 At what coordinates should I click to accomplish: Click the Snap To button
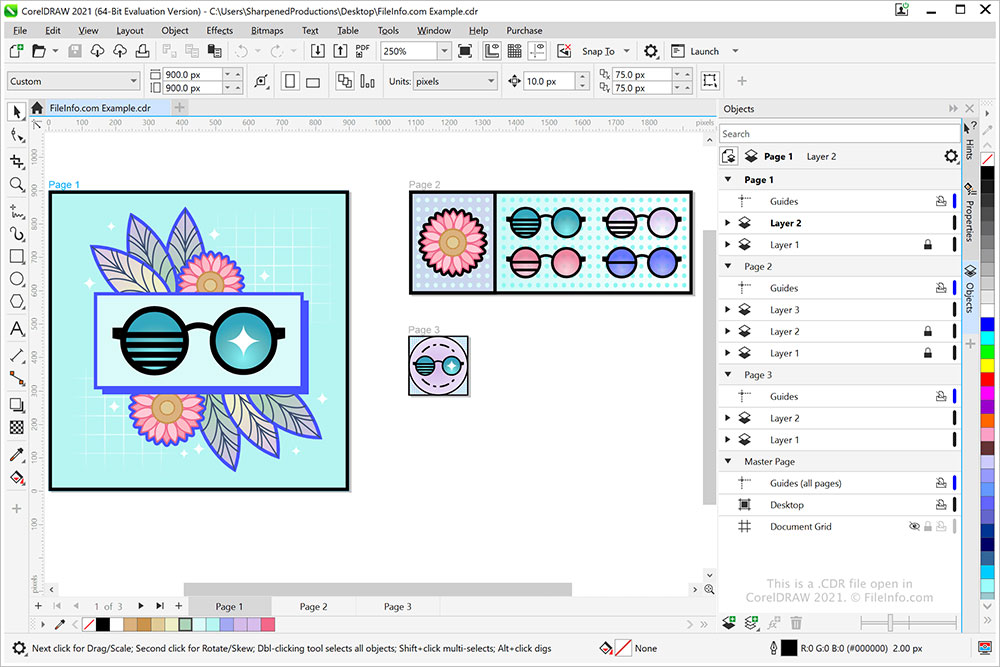coord(598,51)
